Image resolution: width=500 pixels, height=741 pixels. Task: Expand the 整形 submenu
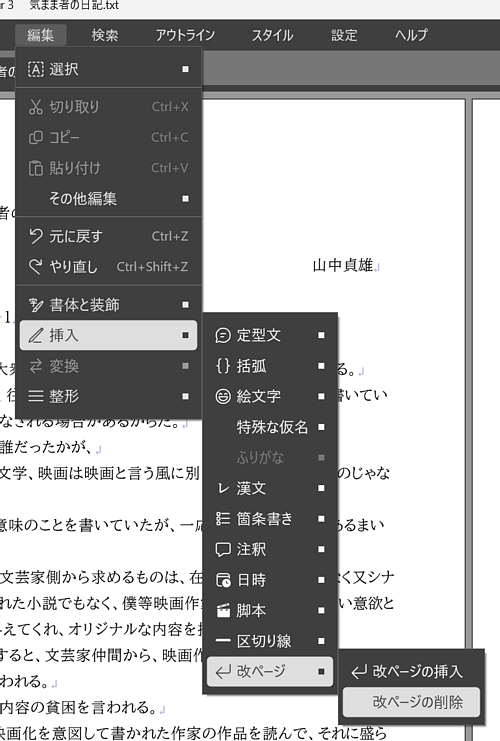click(186, 396)
